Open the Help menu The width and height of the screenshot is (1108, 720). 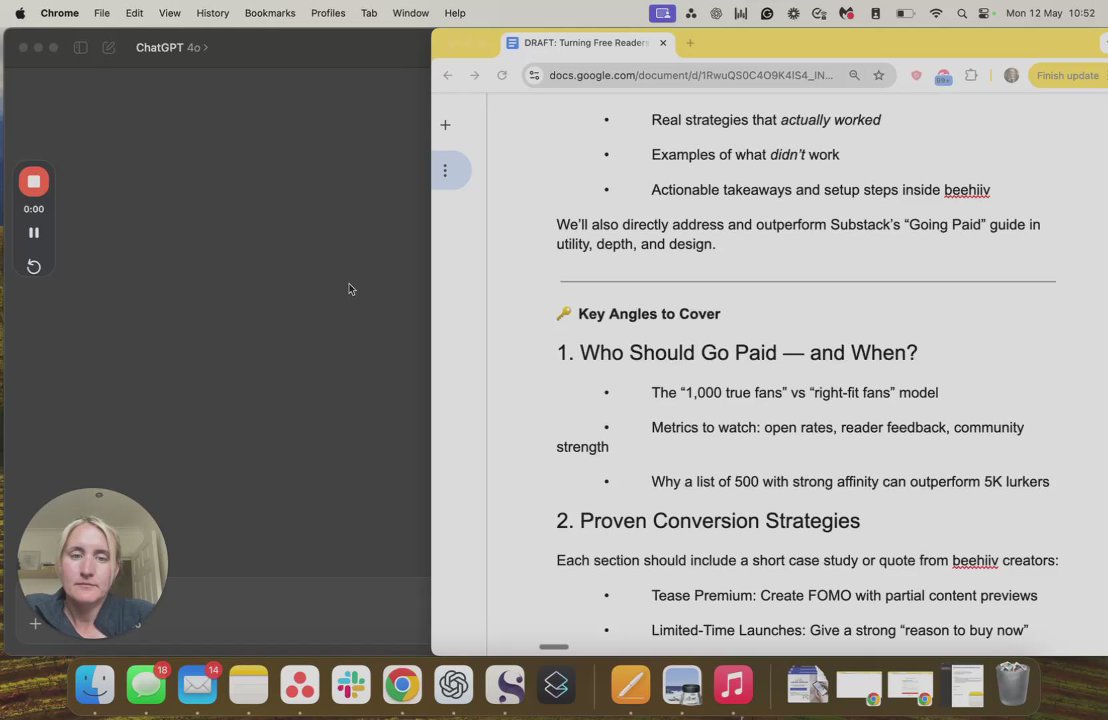(455, 13)
